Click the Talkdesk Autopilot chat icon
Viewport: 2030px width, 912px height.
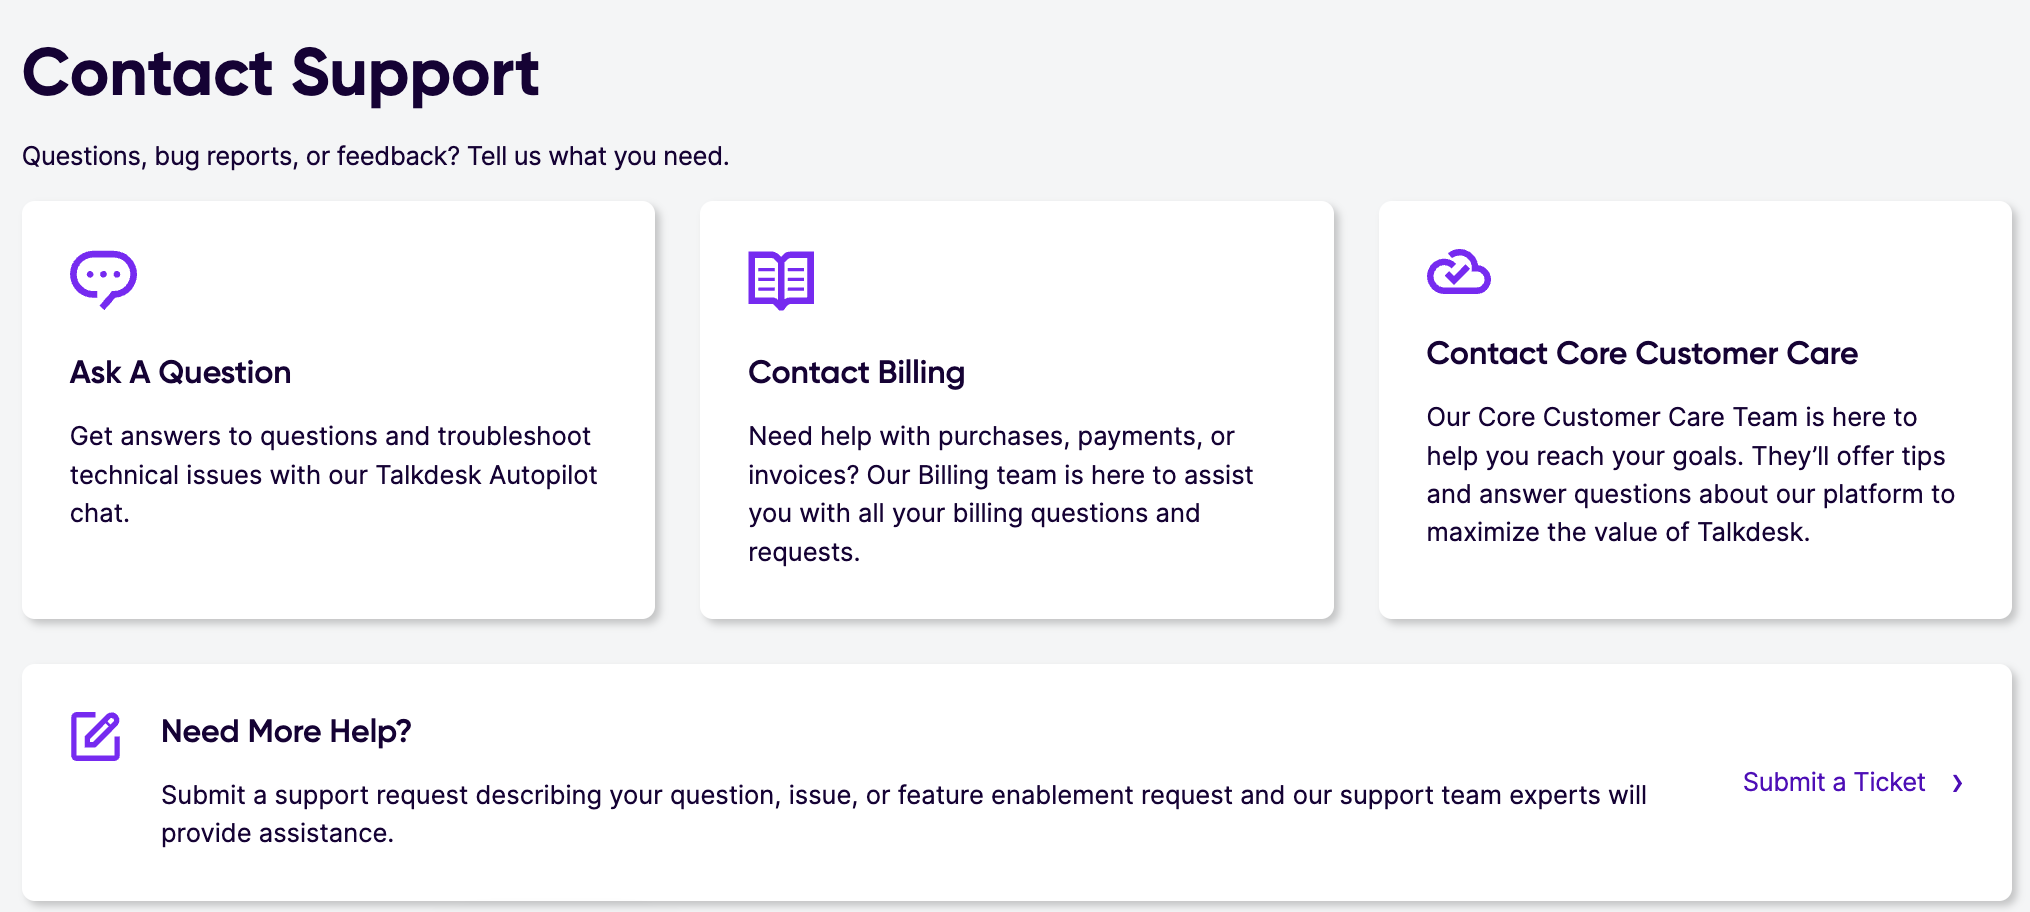coord(103,279)
